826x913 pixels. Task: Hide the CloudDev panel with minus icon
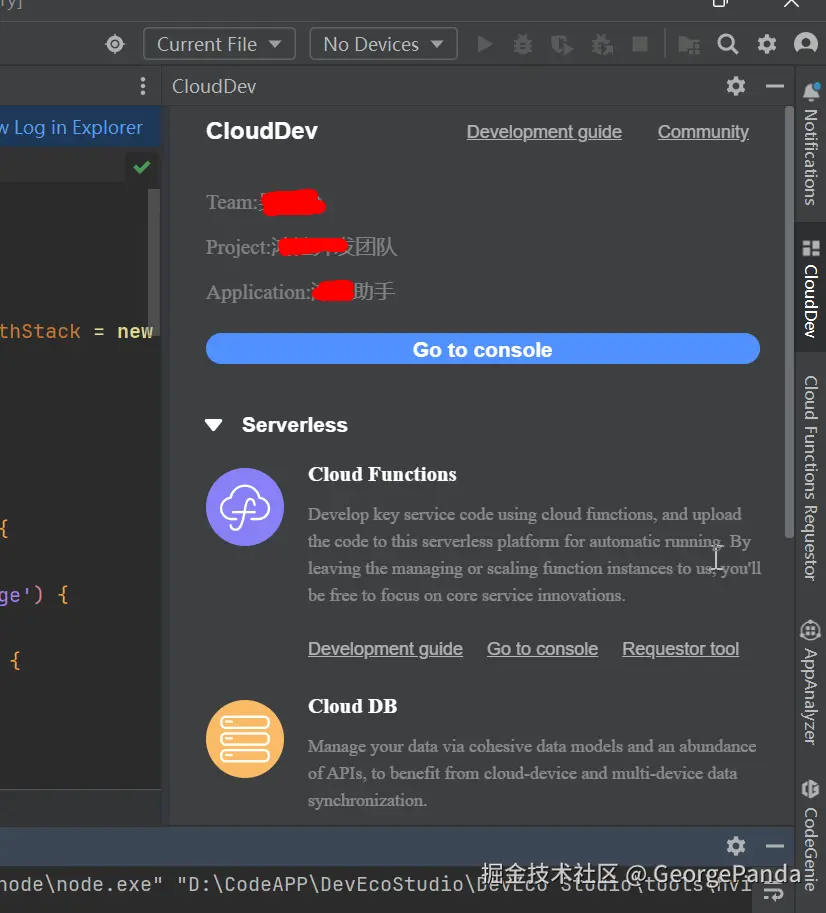click(x=775, y=86)
